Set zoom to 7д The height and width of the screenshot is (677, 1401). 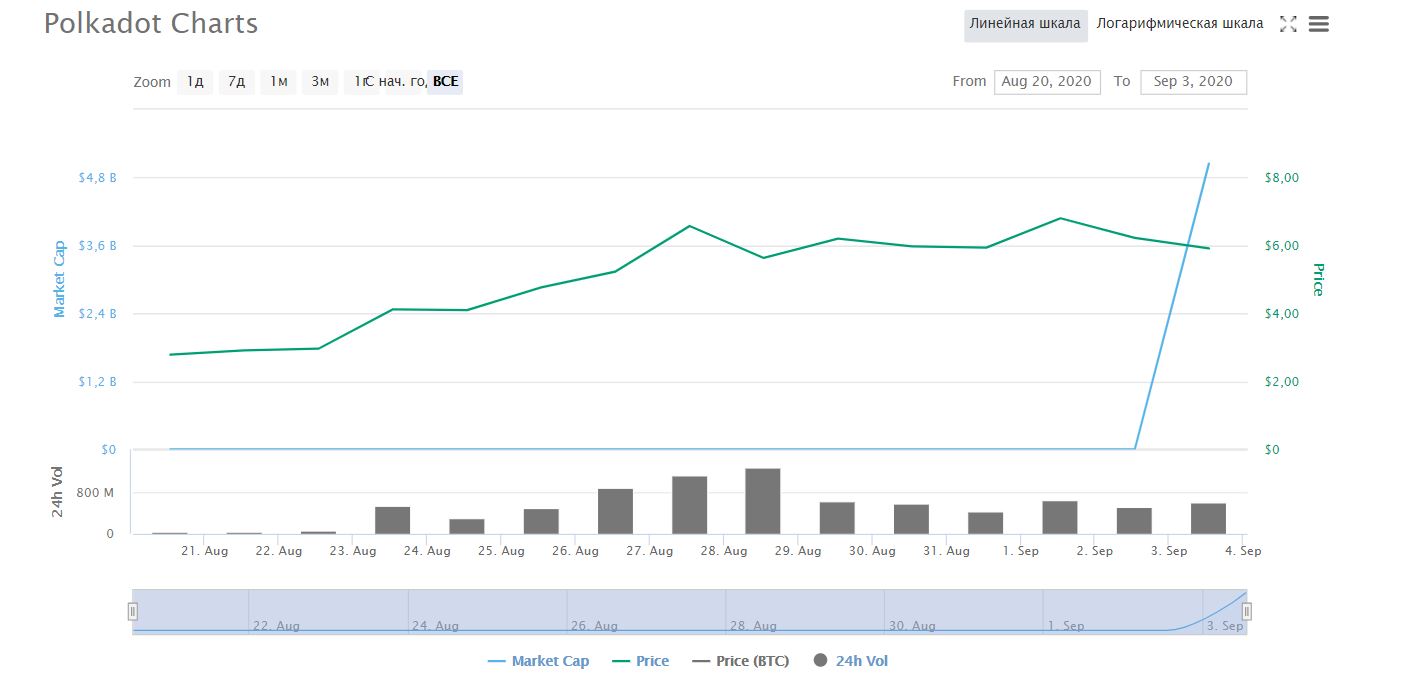237,82
